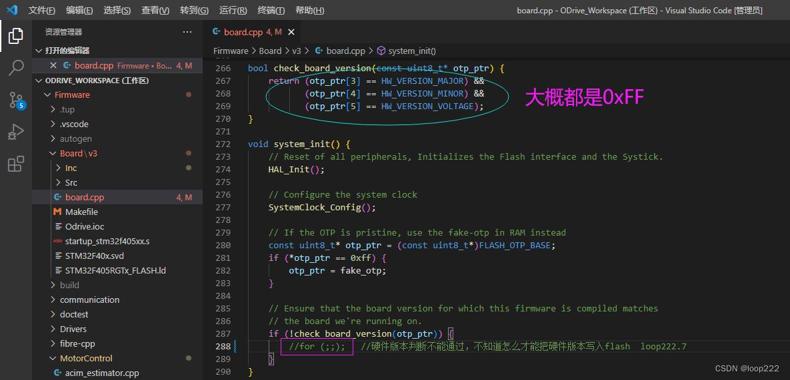Click check_board_version call on line 287
790x380 pixels.
tap(343, 334)
